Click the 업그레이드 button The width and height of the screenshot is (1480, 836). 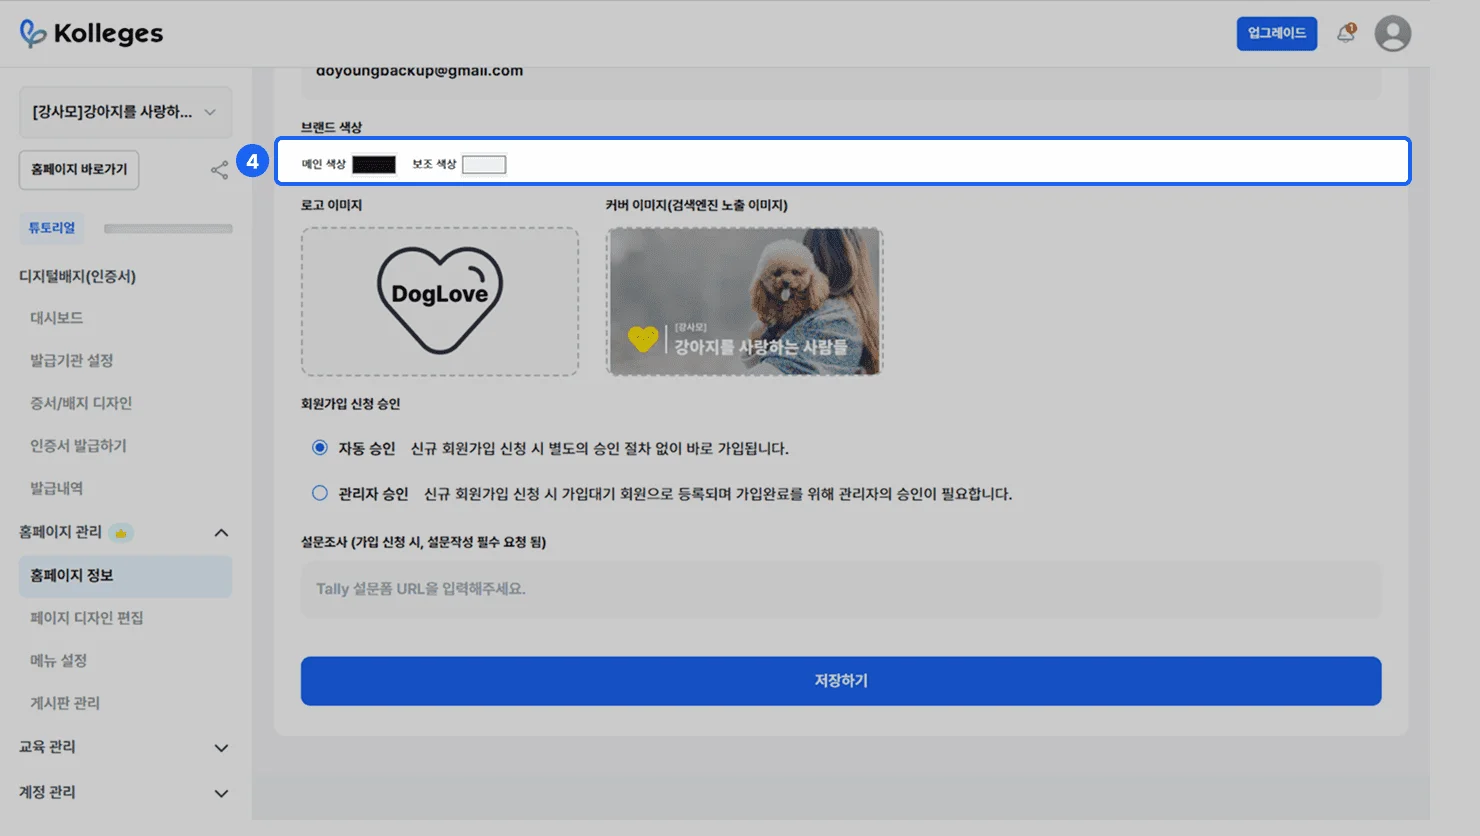(1276, 34)
